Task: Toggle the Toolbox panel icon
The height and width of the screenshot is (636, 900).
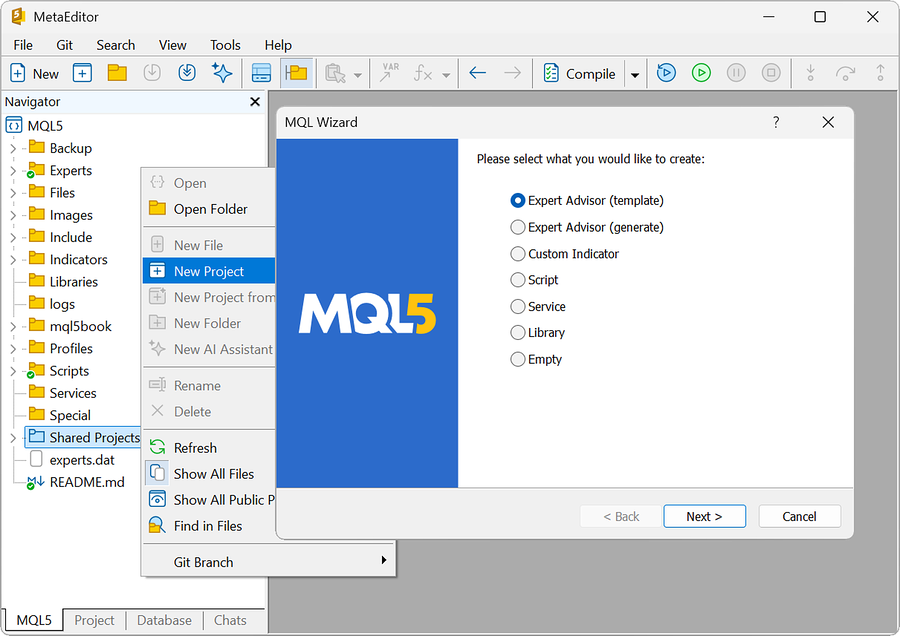Action: pyautogui.click(x=262, y=73)
